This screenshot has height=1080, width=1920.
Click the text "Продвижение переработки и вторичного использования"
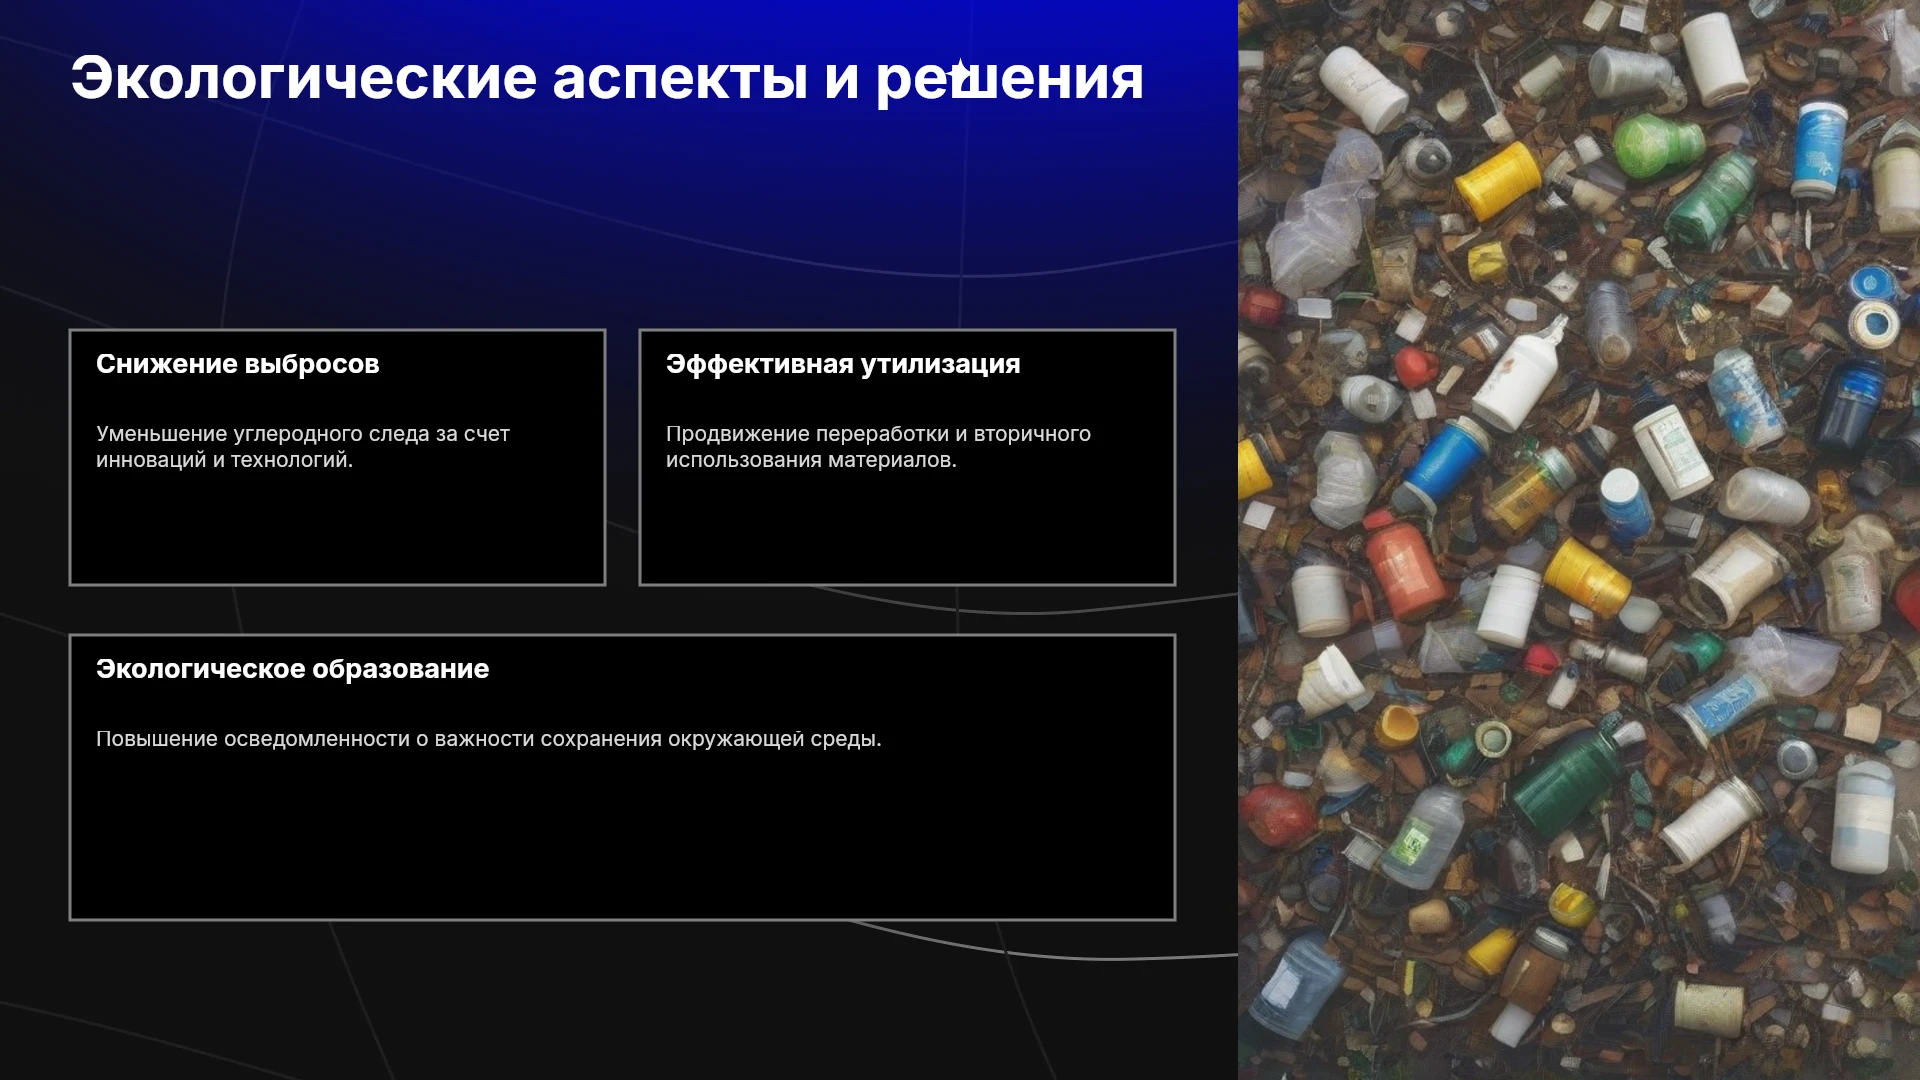pos(878,447)
